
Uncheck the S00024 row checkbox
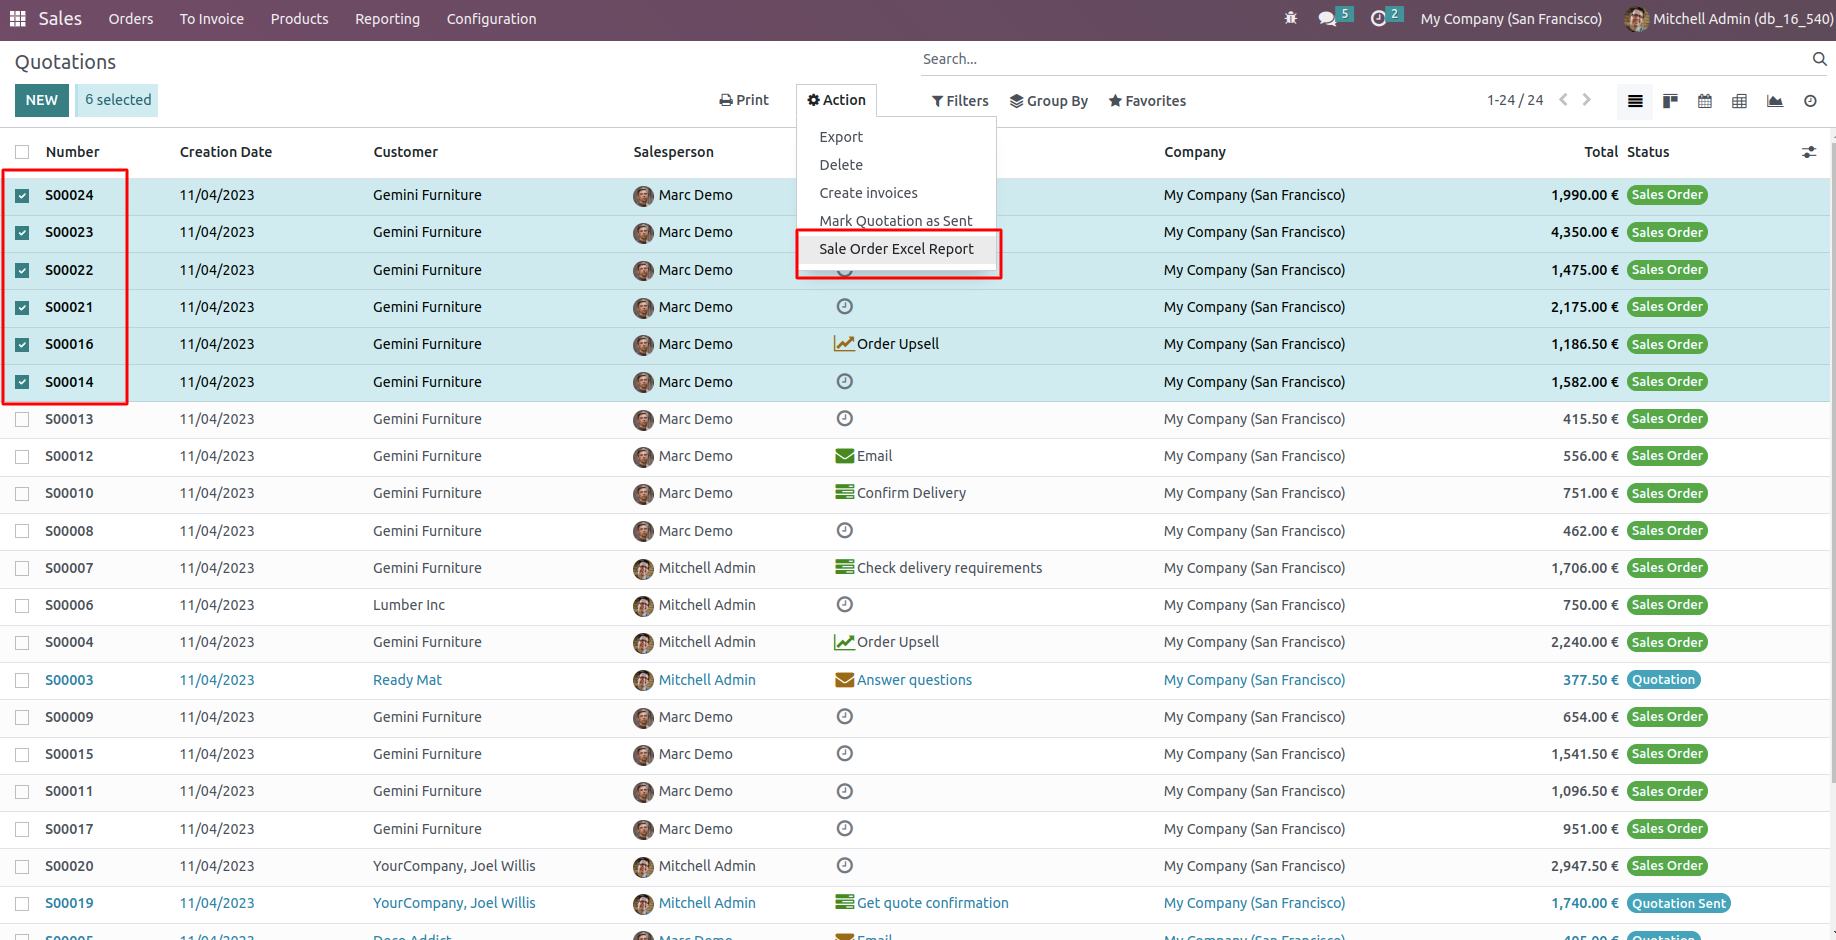22,196
